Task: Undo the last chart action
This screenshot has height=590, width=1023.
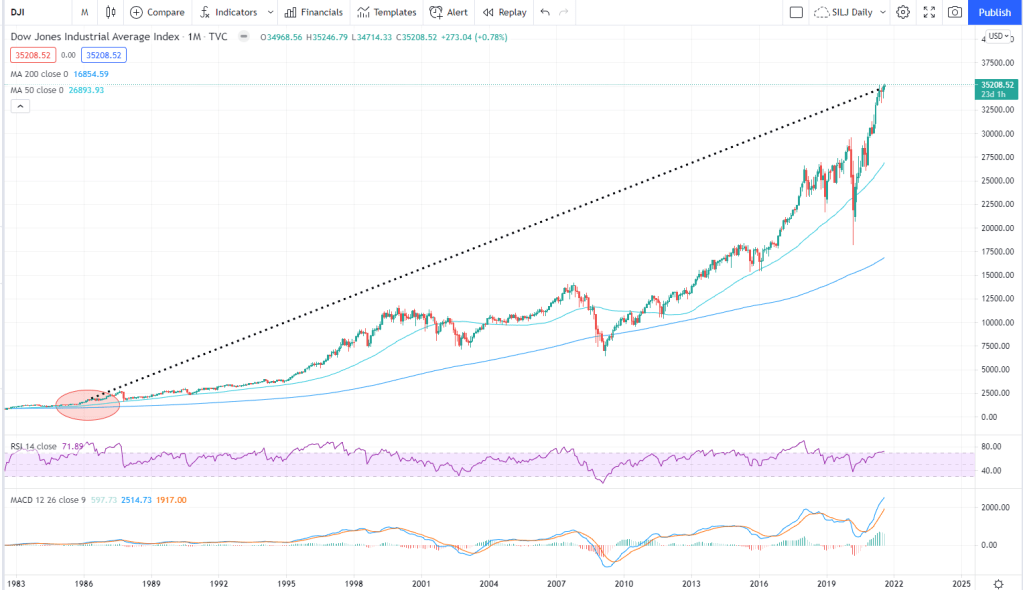Action: coord(544,12)
